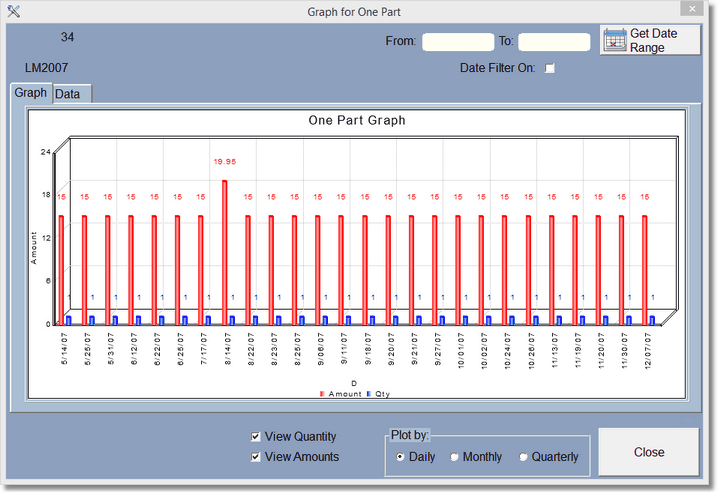Choose Quarterly plotting
718x494 pixels.
[x=523, y=457]
